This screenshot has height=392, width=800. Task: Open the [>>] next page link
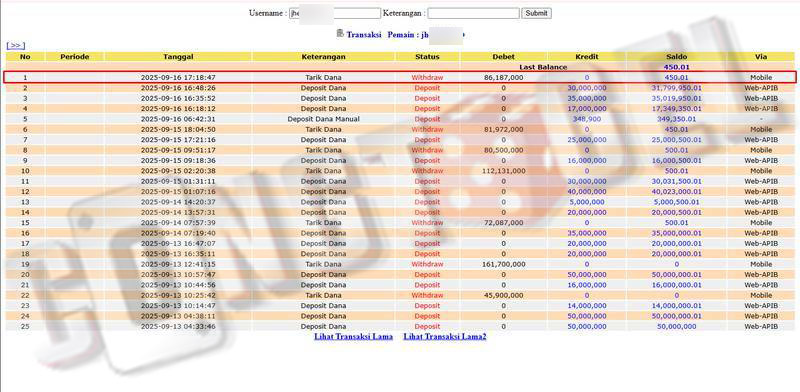coord(16,46)
